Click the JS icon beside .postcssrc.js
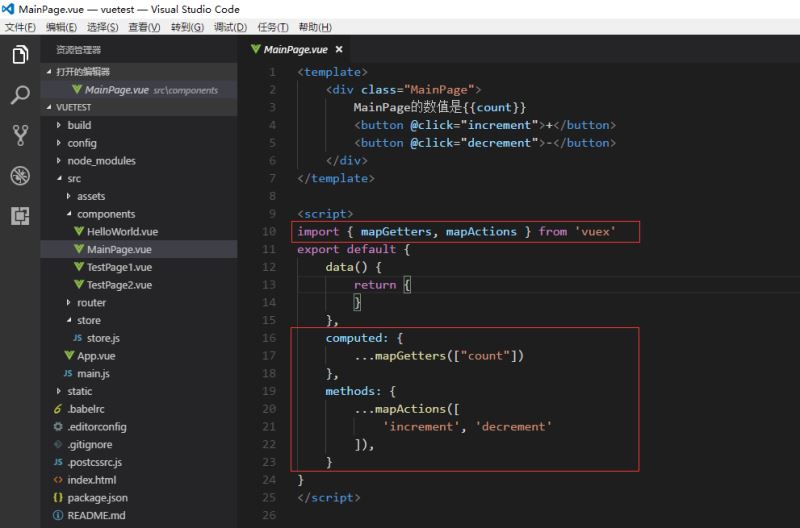This screenshot has width=800, height=528. 58,462
